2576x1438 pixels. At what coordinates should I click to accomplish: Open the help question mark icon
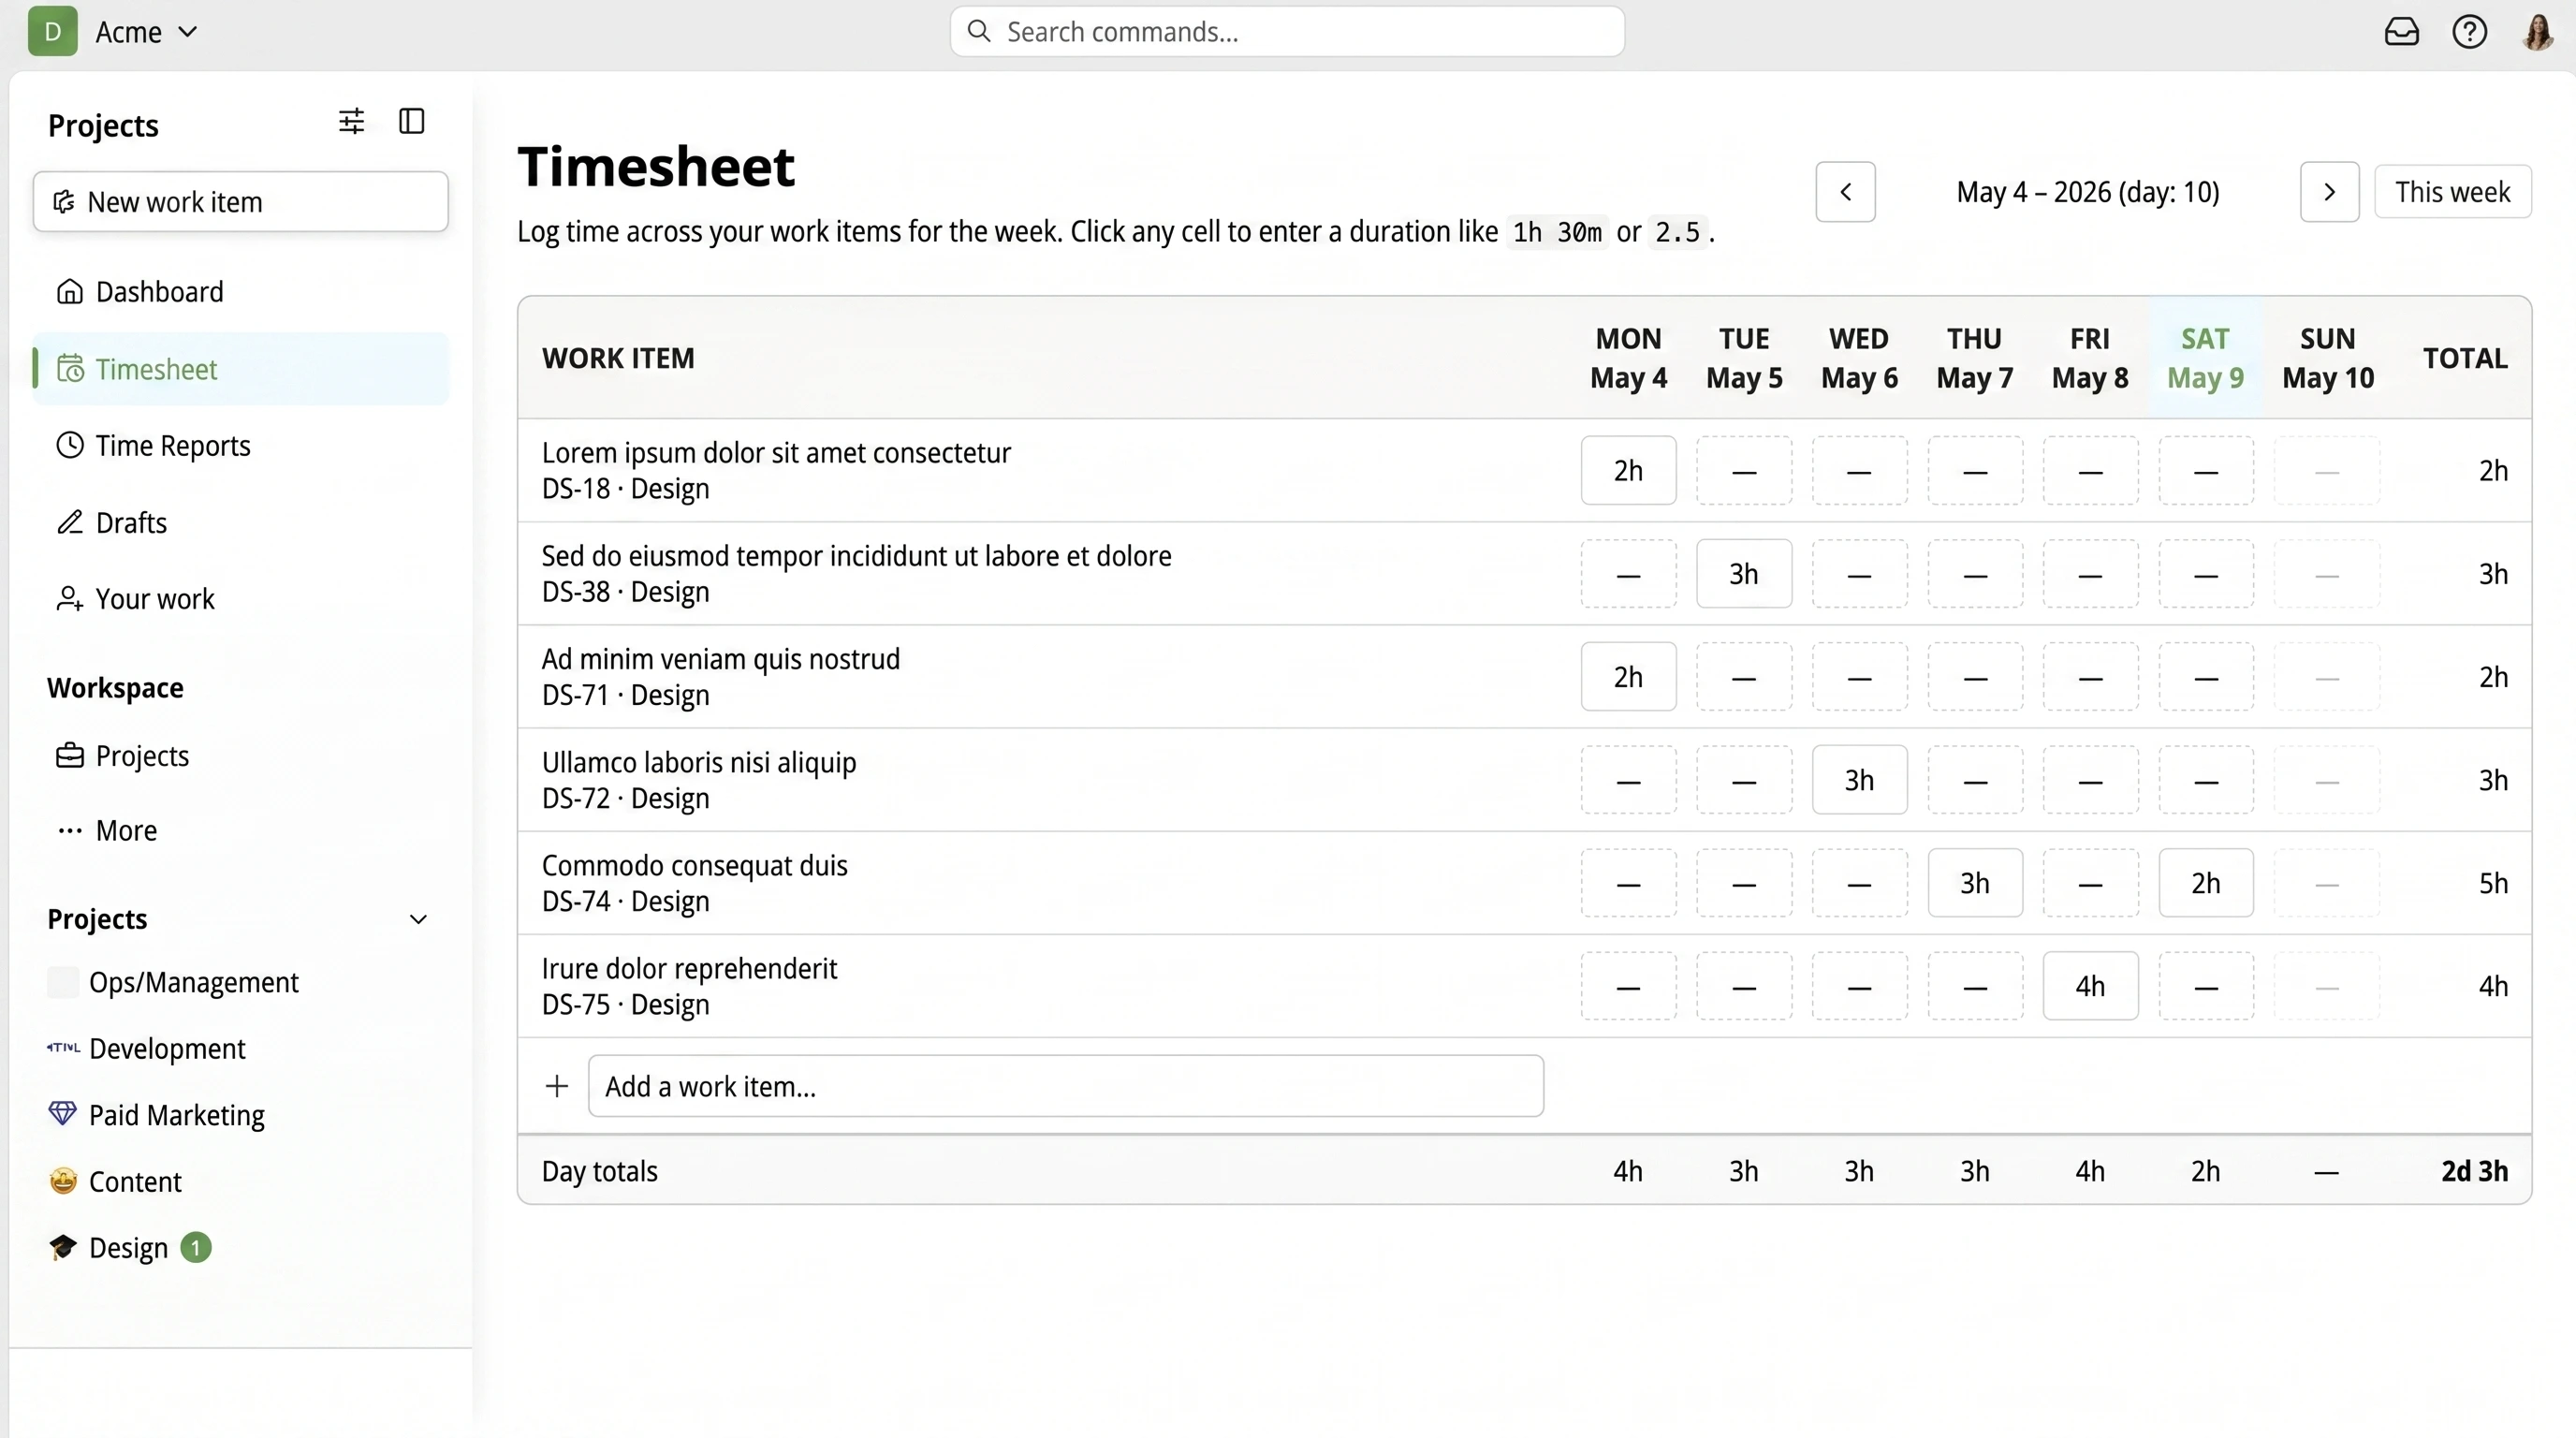[x=2469, y=32]
